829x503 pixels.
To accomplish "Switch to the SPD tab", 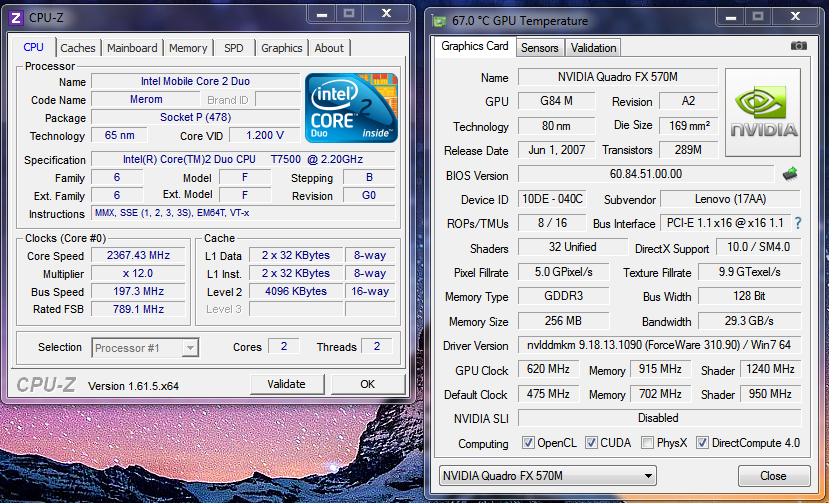I will (x=234, y=48).
